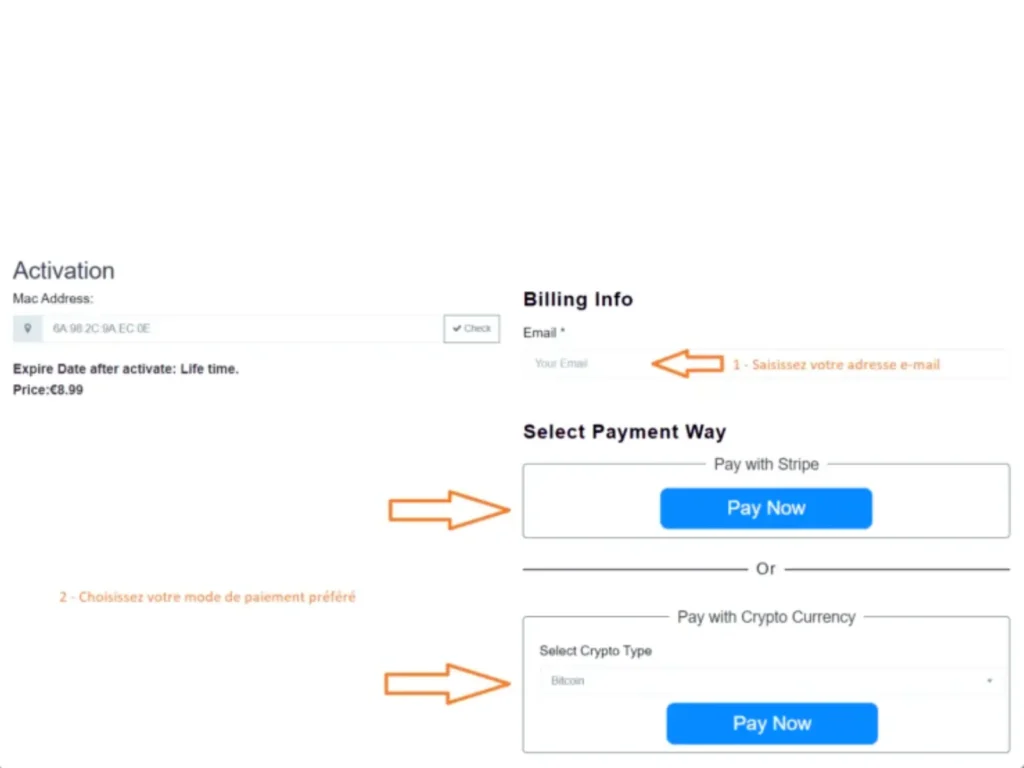1024x768 pixels.
Task: Focus the Mac Address input field
Action: tap(243, 328)
